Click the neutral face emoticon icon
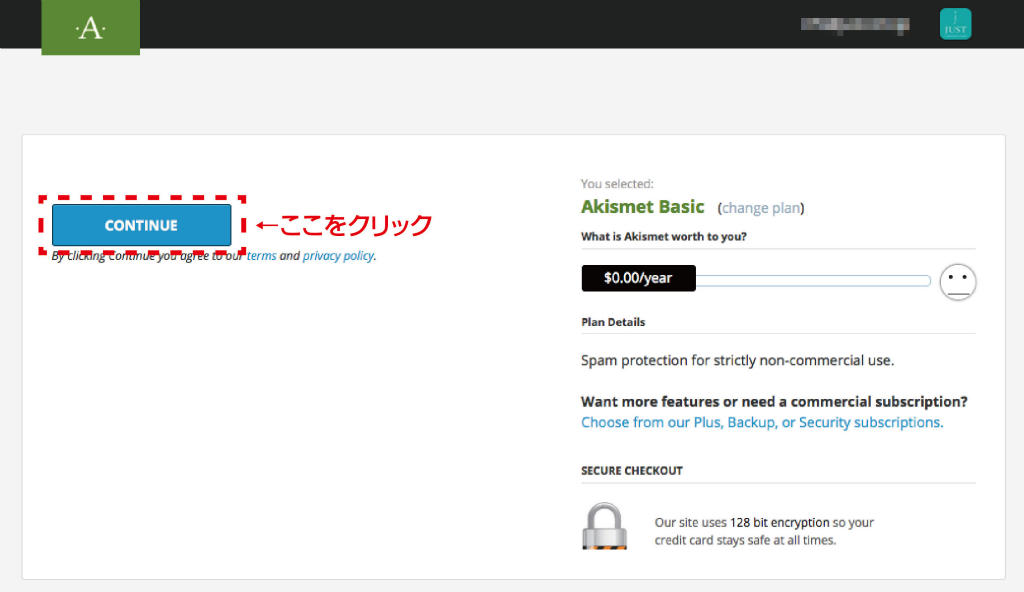Image resolution: width=1024 pixels, height=592 pixels. (957, 282)
